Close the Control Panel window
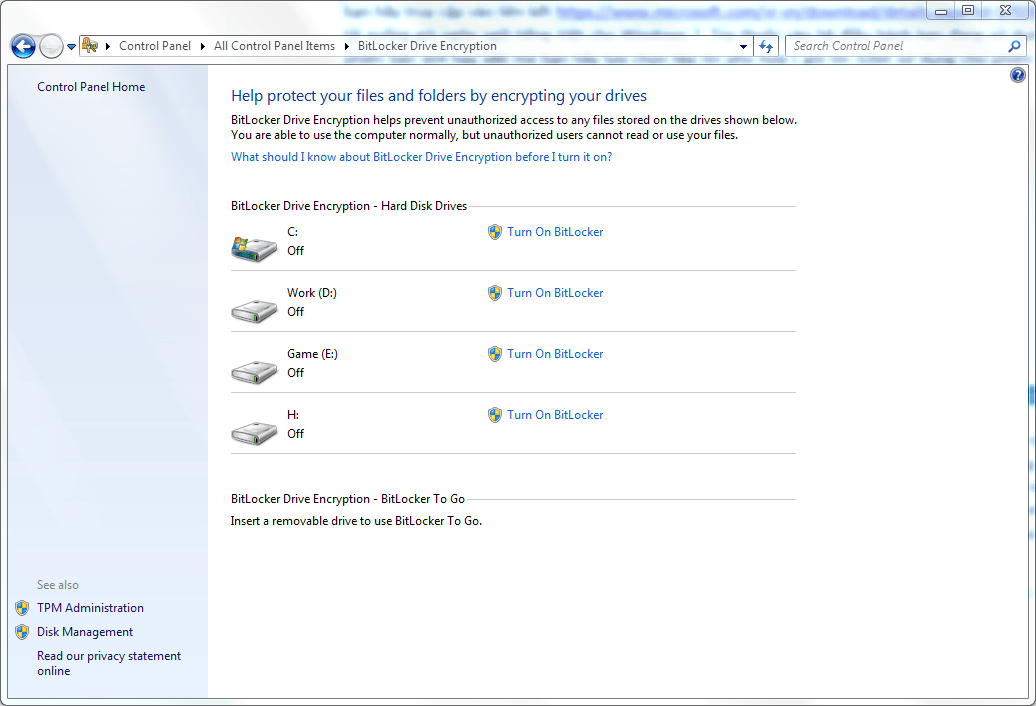The image size is (1036, 706). (x=1006, y=10)
